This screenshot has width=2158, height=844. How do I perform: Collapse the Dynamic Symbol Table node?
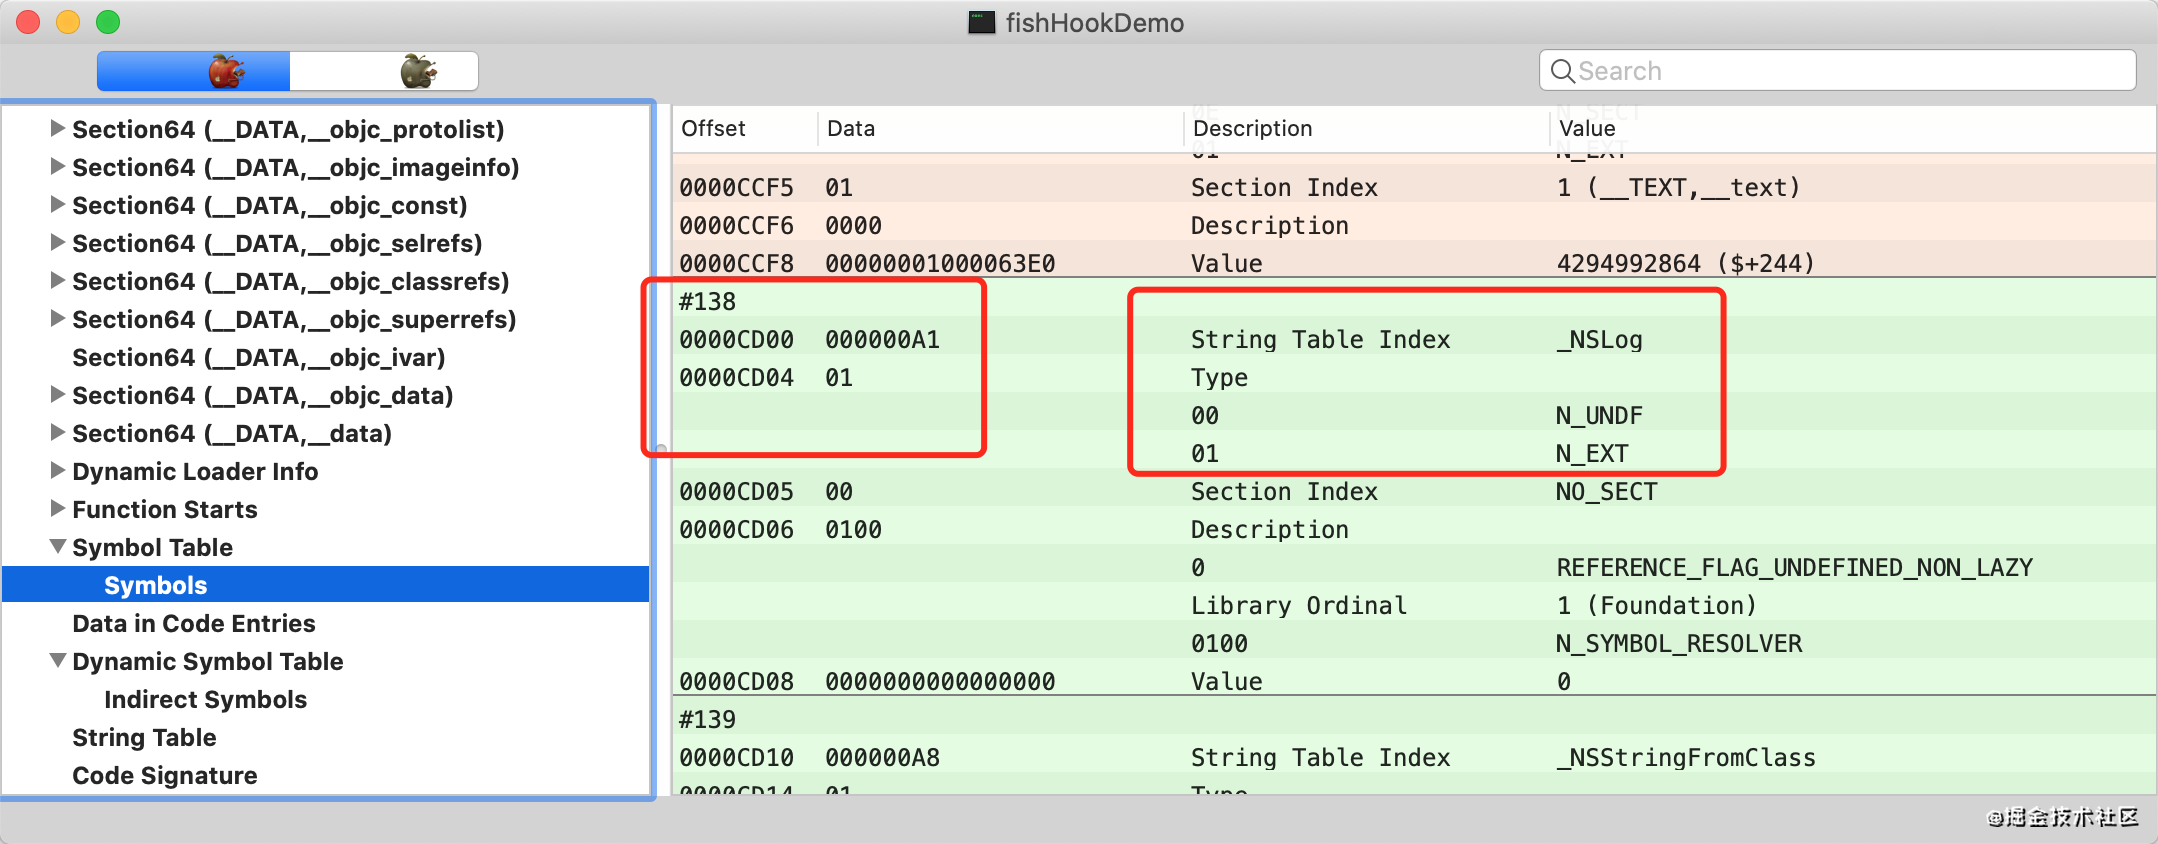58,661
